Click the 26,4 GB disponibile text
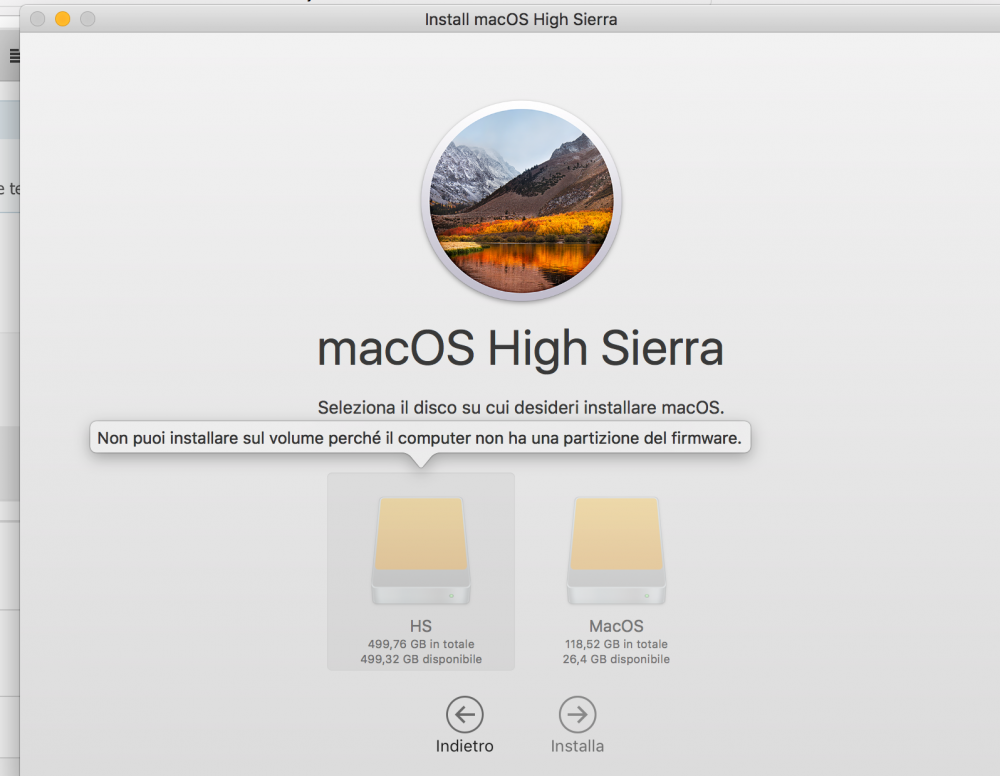Viewport: 1000px width, 776px height. [x=616, y=659]
